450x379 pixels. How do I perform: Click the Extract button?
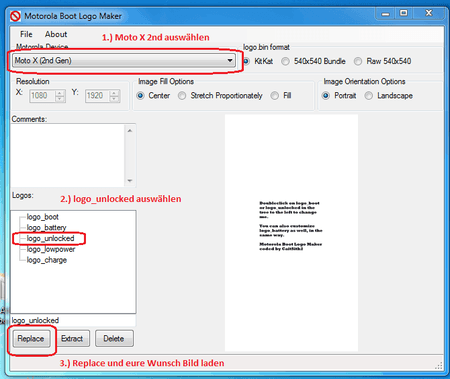click(72, 339)
